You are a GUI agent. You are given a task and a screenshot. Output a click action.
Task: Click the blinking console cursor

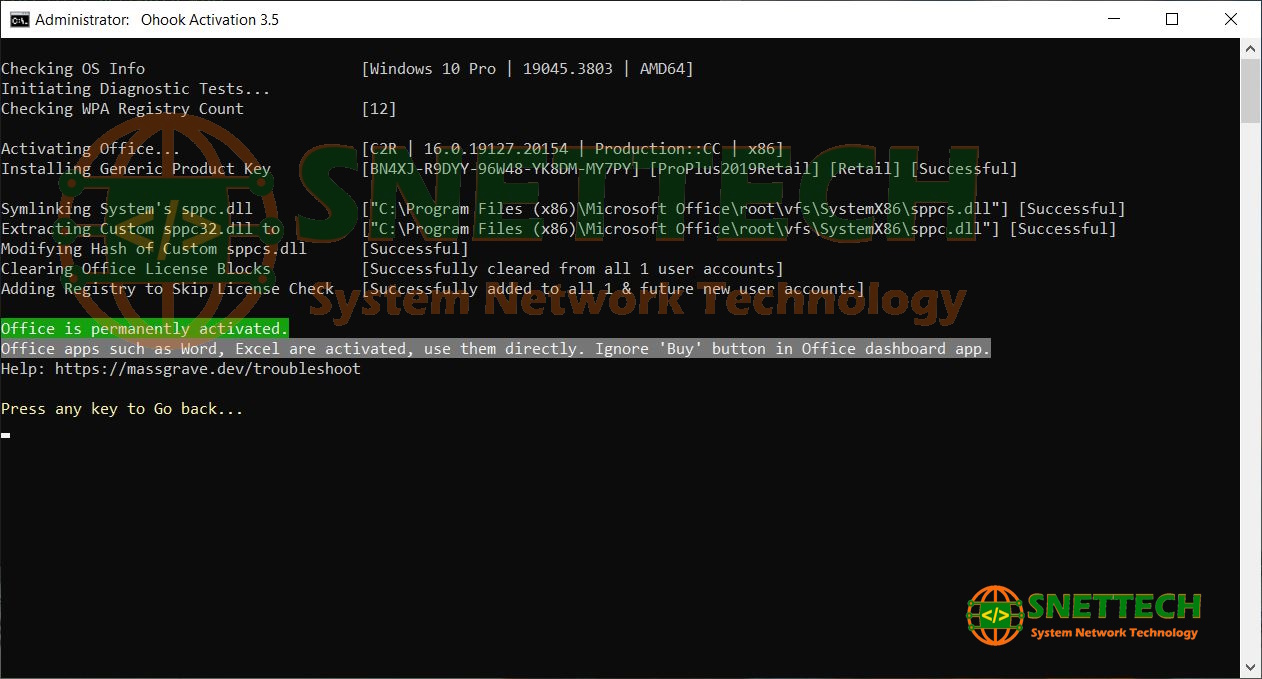pyautogui.click(x=6, y=436)
